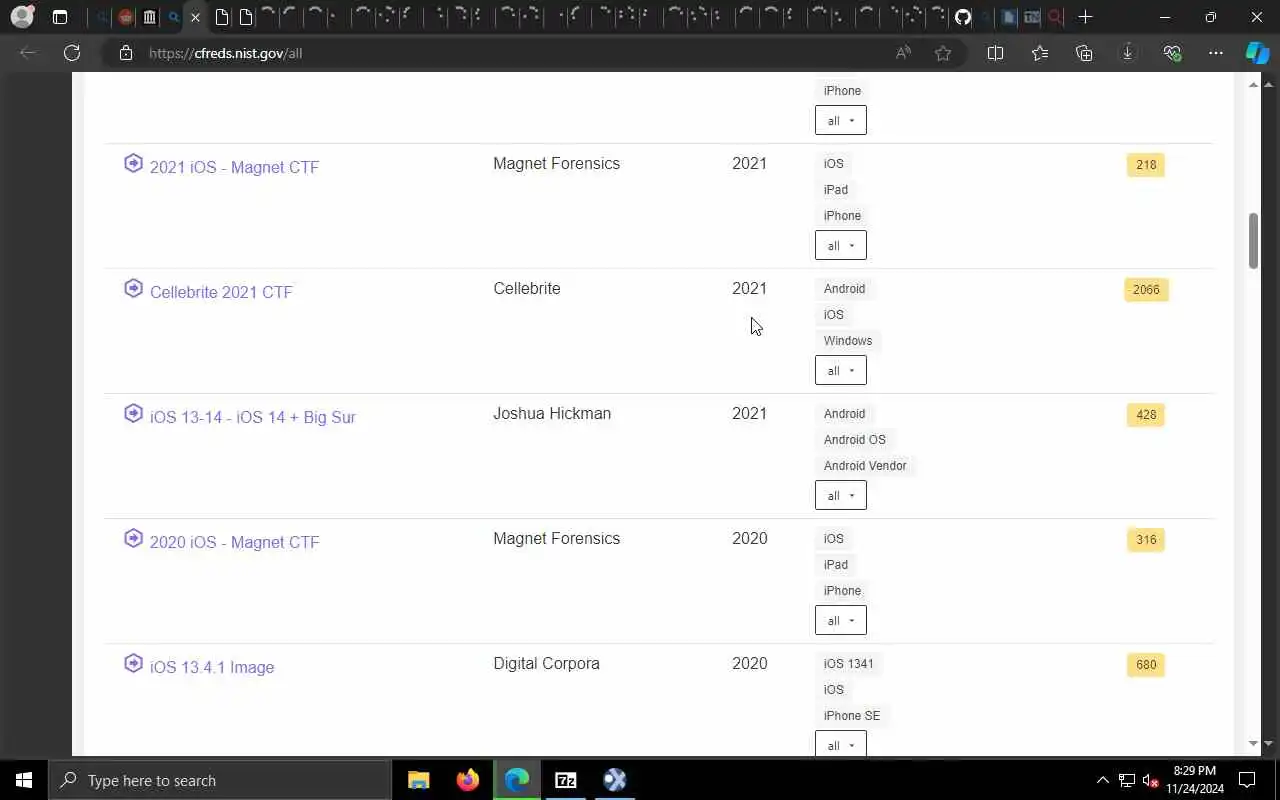Expand 'all' tags dropdown for iOS 13.4.1 Image
The width and height of the screenshot is (1280, 800).
pyautogui.click(x=841, y=745)
